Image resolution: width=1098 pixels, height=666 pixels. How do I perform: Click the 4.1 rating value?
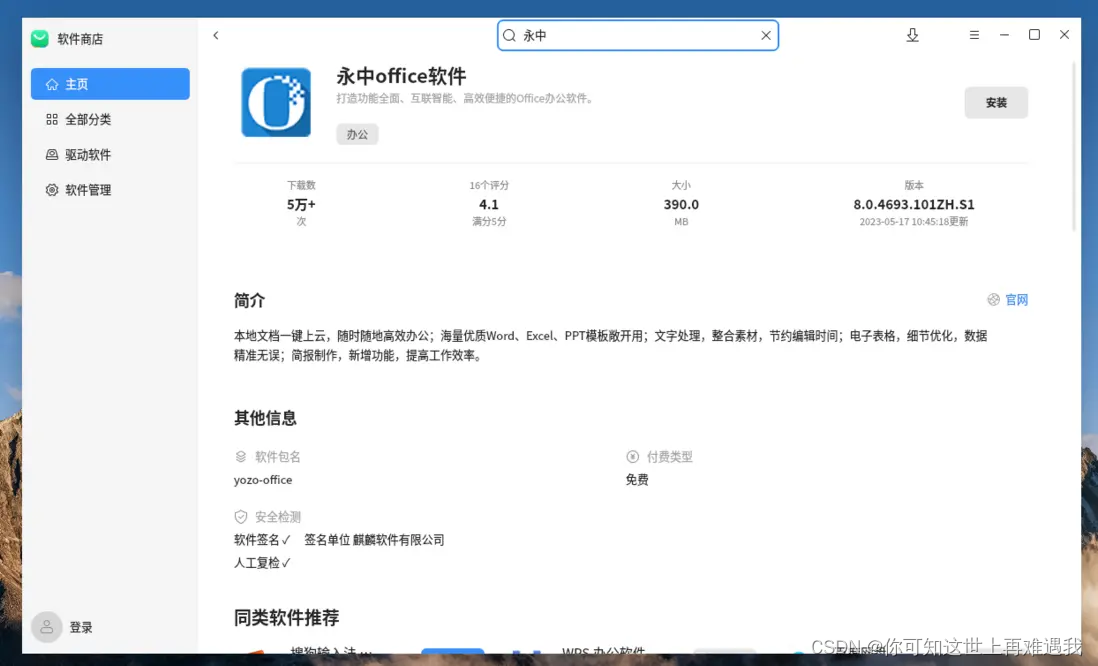click(x=489, y=204)
